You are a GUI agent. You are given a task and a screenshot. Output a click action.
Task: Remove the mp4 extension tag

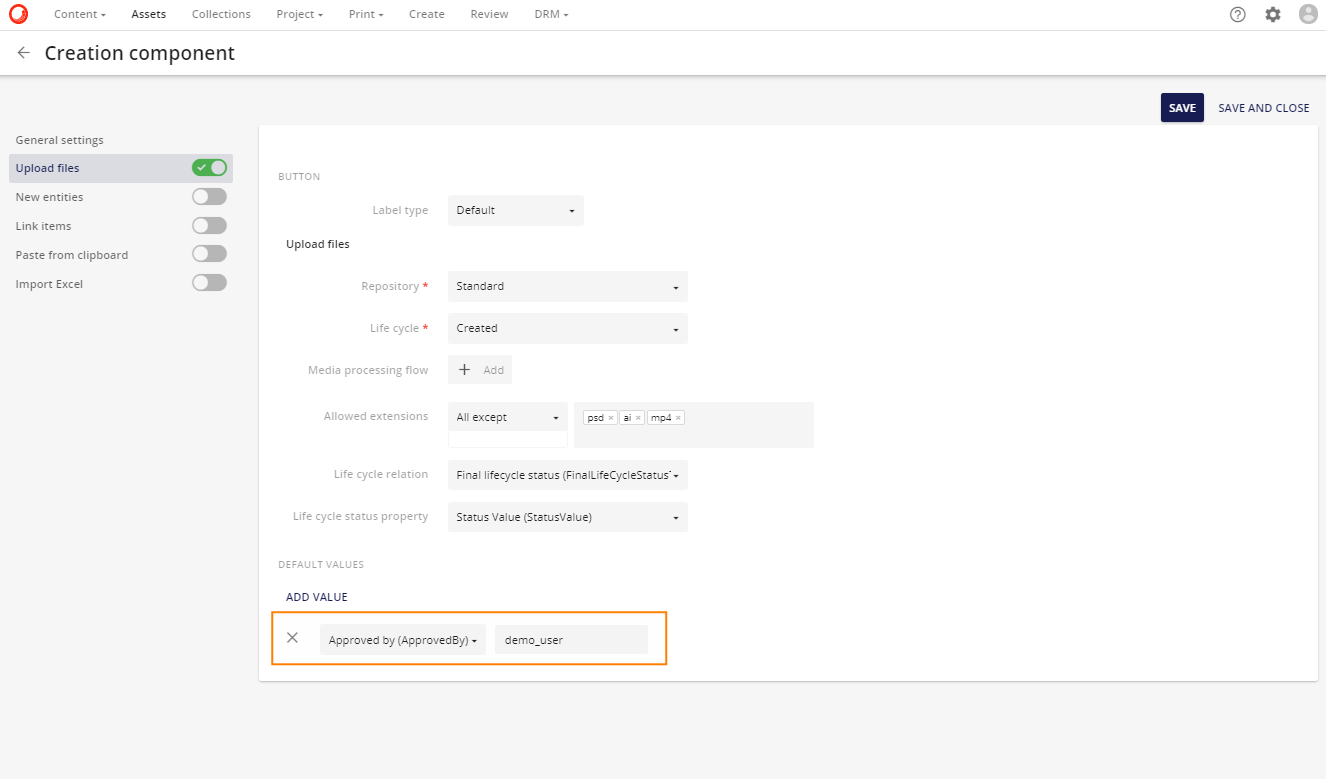click(677, 417)
